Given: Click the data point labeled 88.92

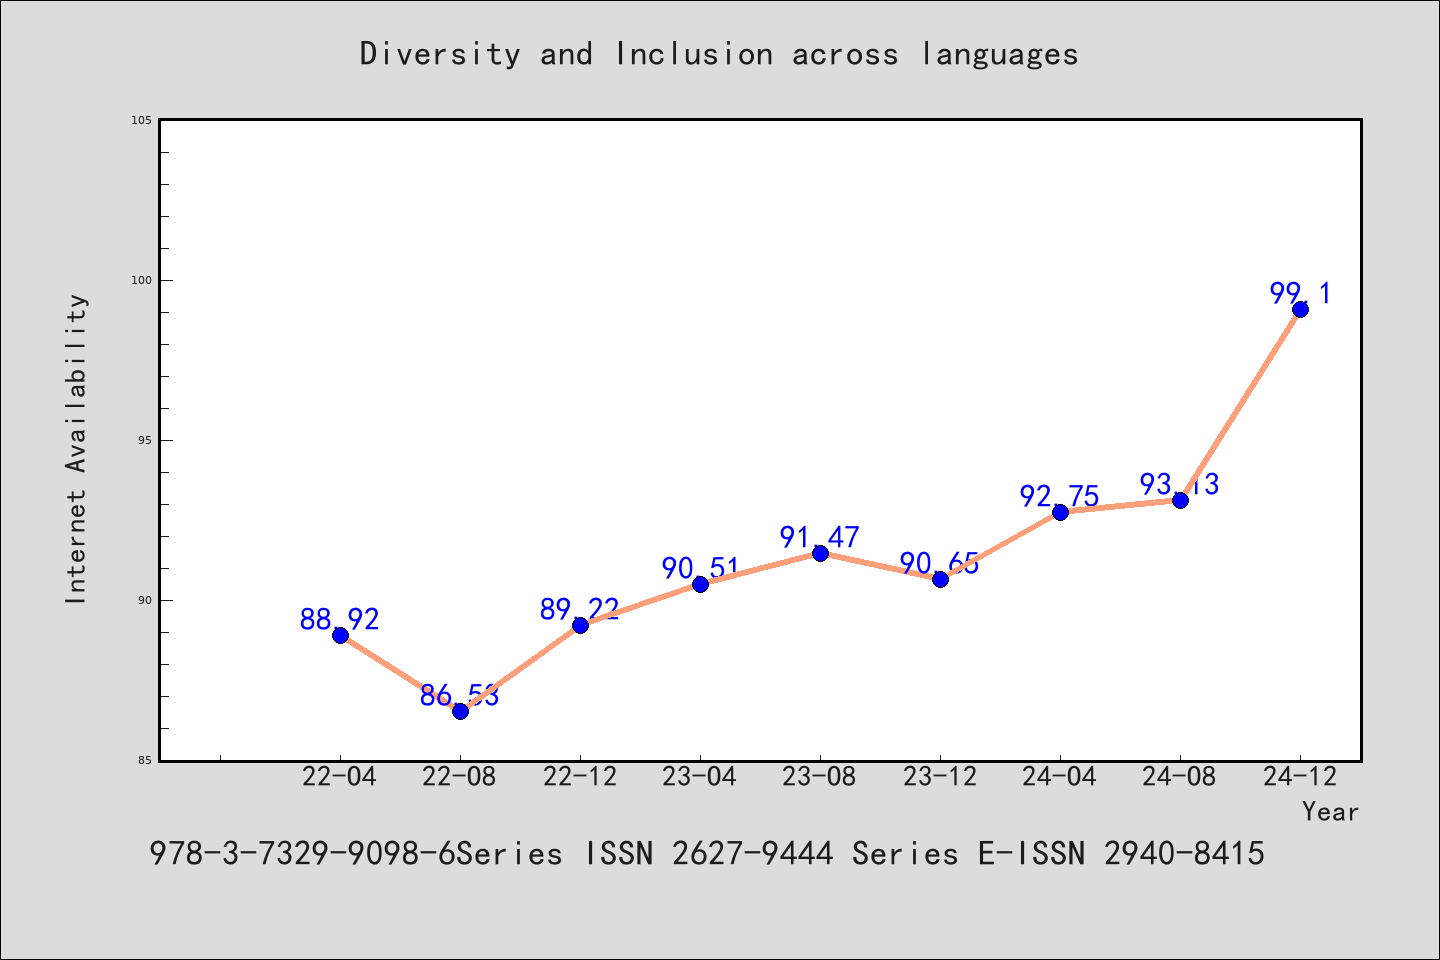Looking at the screenshot, I should (x=340, y=635).
